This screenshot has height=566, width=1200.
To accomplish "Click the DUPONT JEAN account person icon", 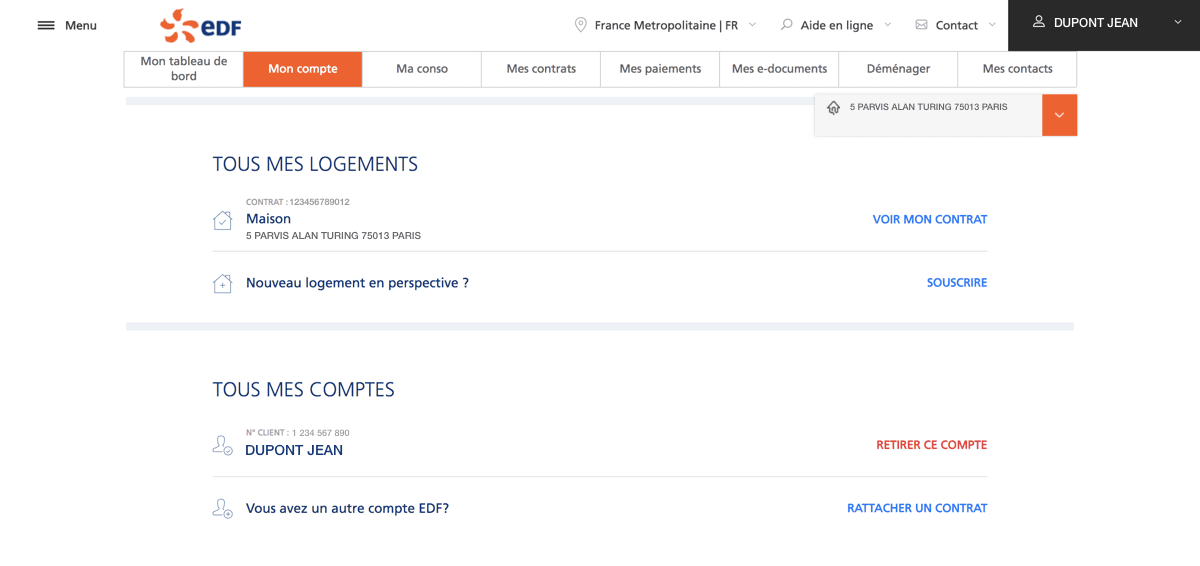I will 222,445.
